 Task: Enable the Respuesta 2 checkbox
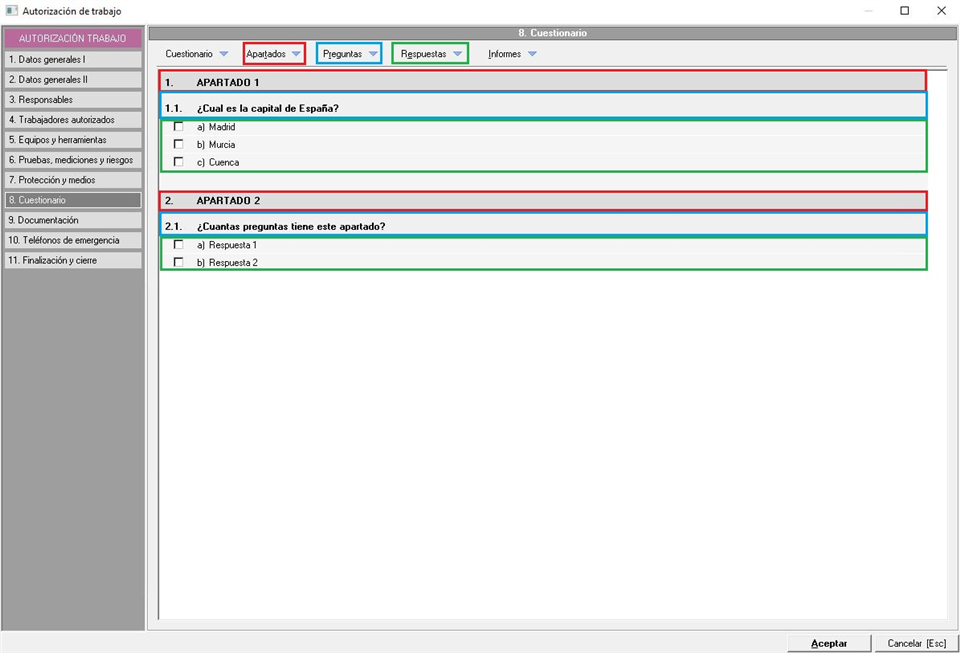pos(179,262)
